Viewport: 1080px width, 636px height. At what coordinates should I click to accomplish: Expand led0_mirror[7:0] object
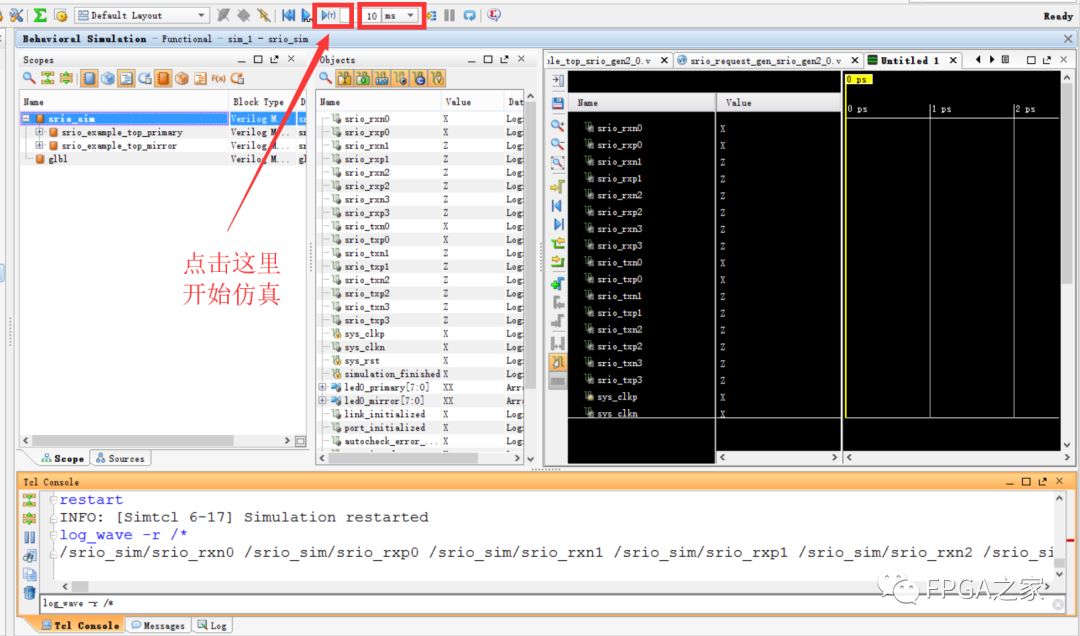(x=322, y=400)
